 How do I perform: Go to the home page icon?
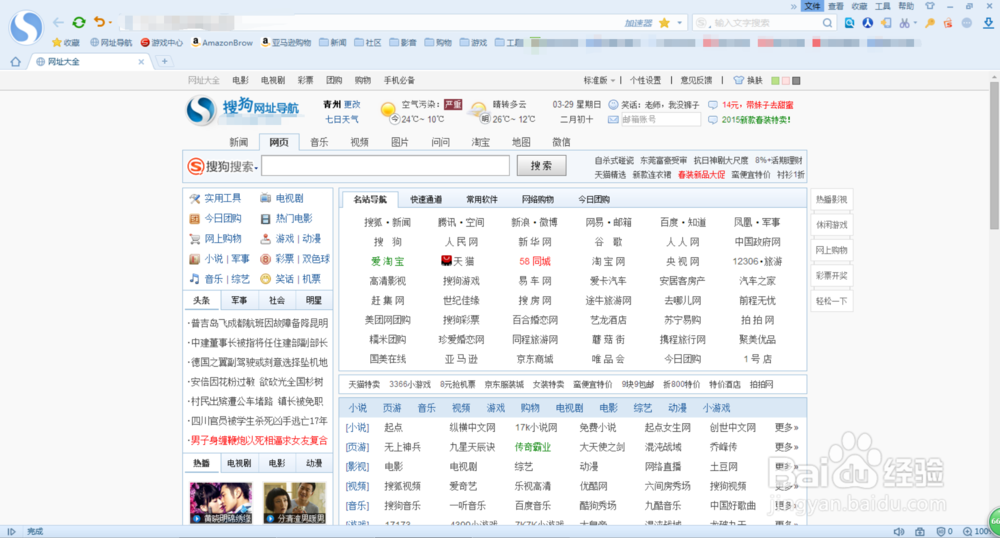[15, 62]
